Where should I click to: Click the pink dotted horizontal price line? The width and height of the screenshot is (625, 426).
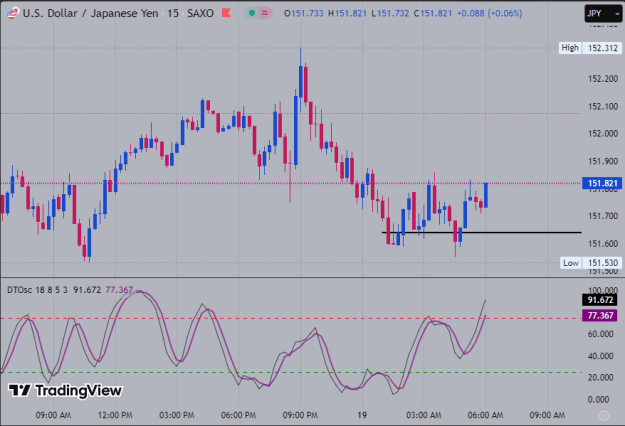click(x=290, y=114)
